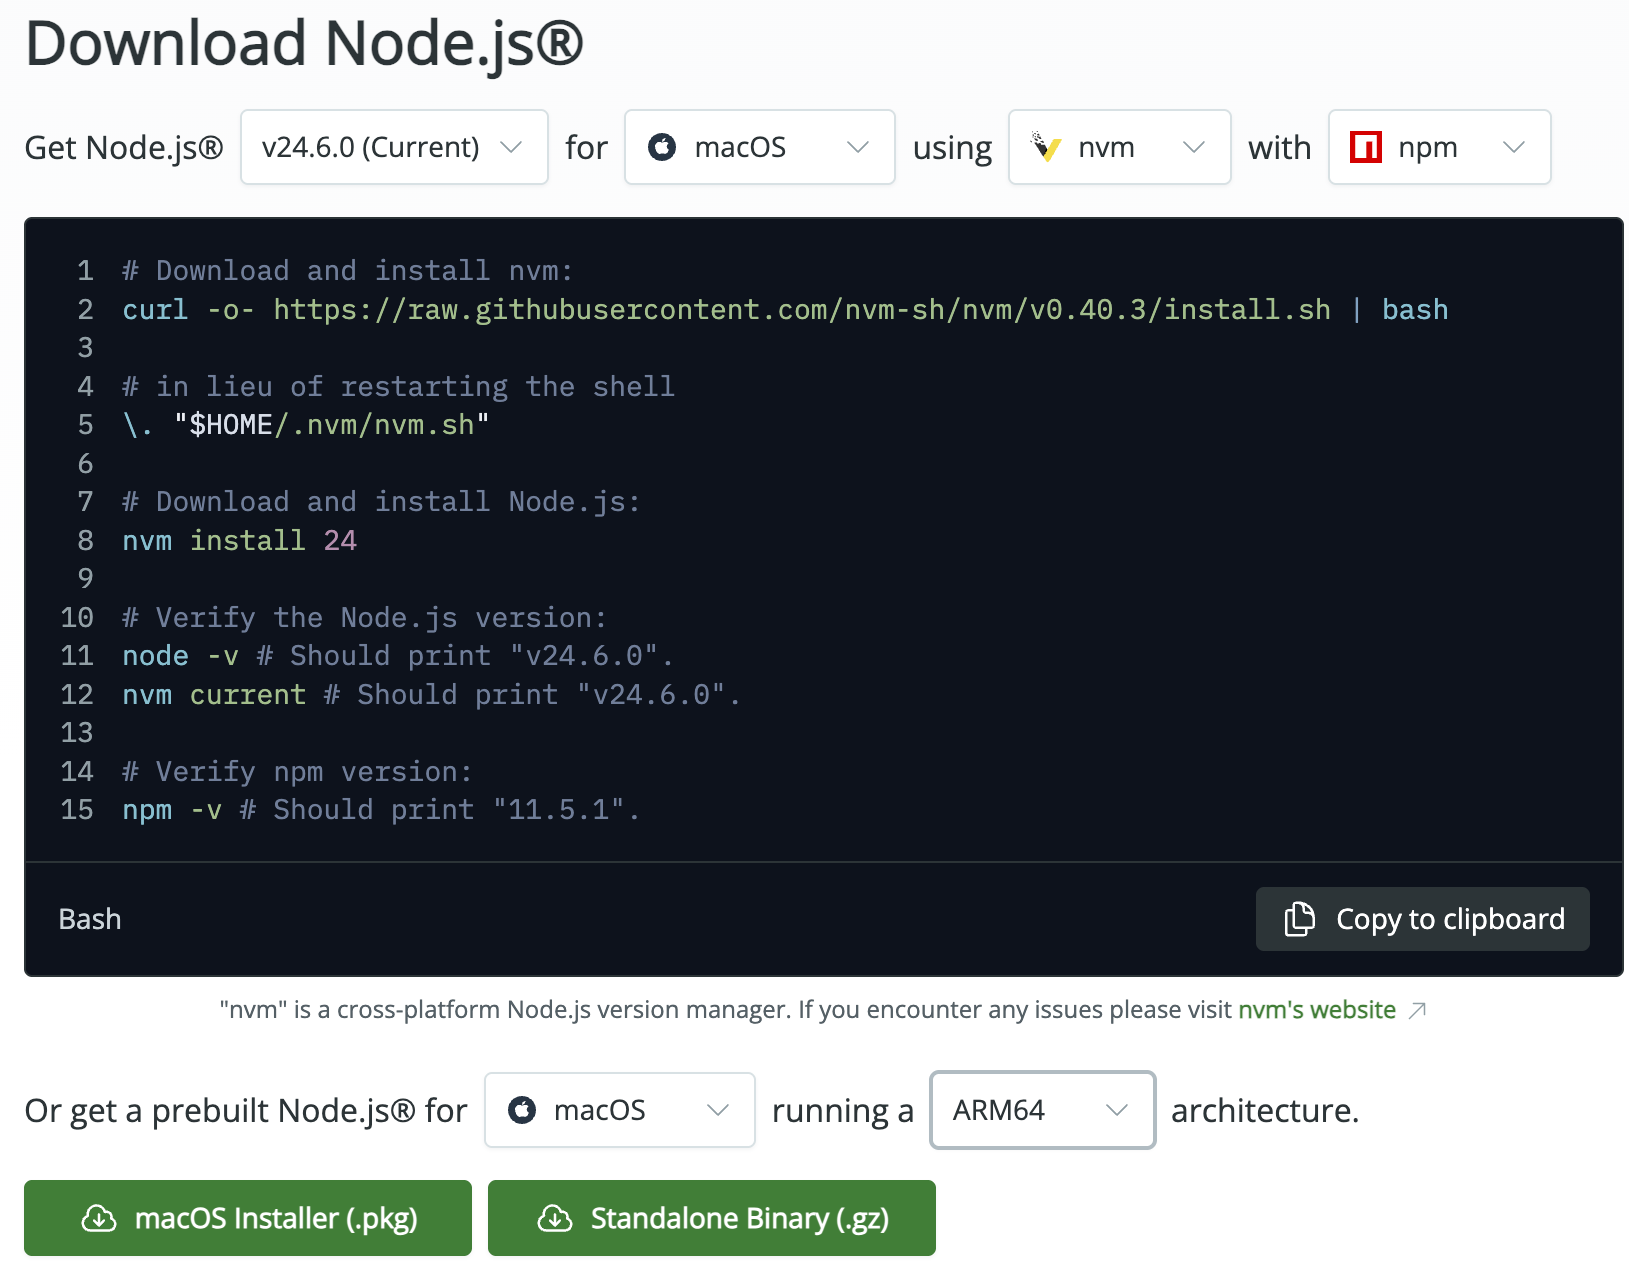Click the clipboard icon in the copy button

pos(1299,919)
